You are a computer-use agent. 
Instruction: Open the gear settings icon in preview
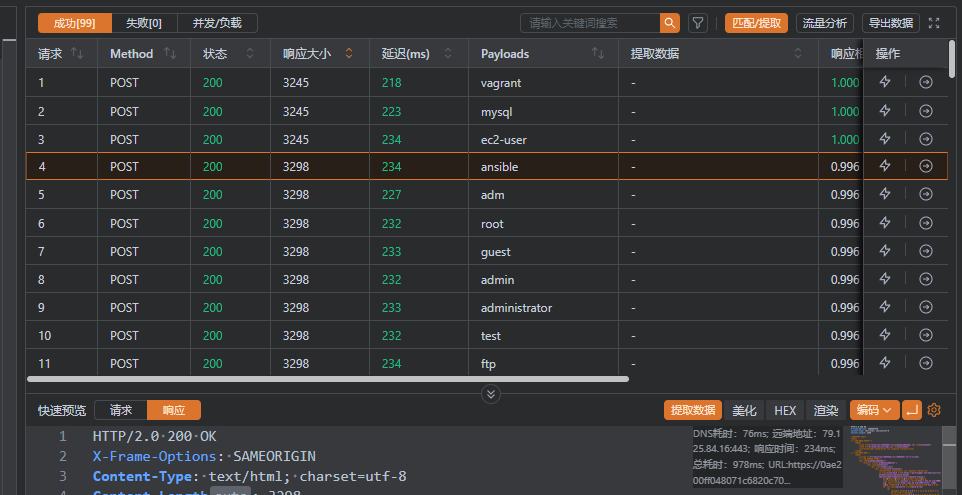934,410
